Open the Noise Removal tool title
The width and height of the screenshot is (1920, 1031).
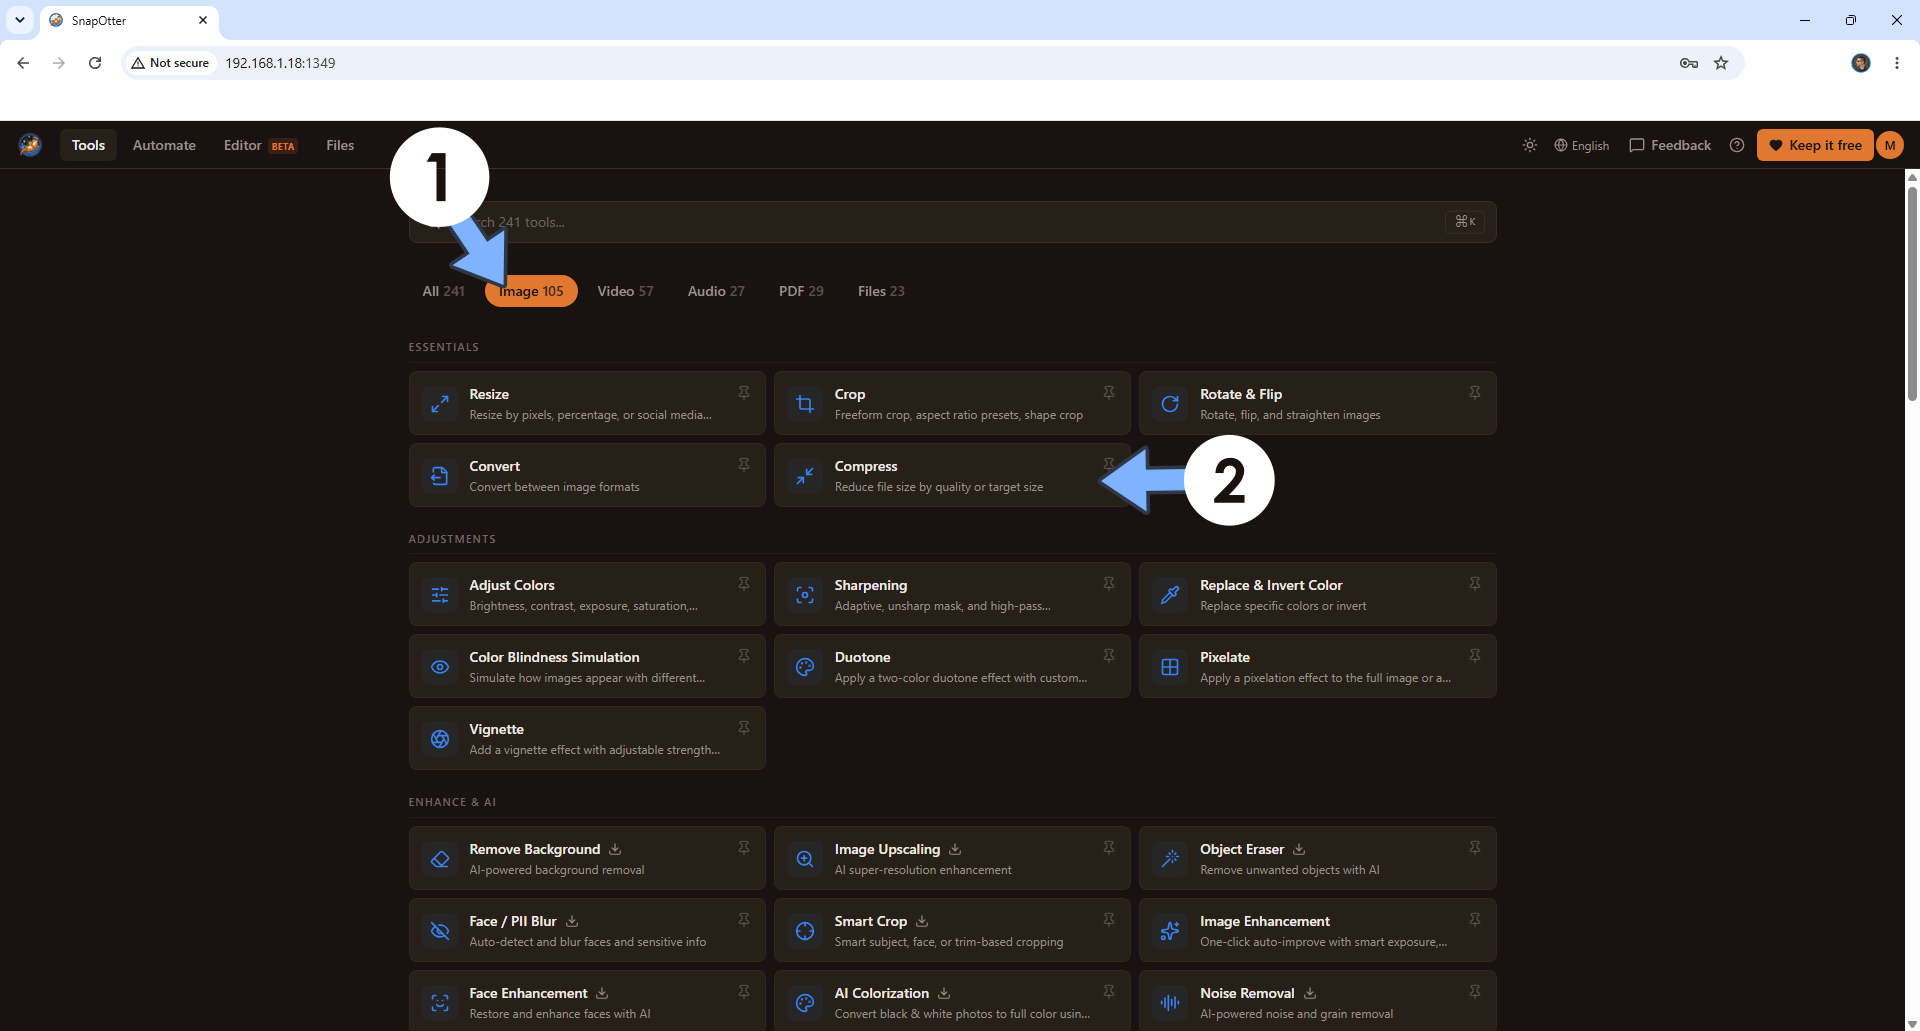tap(1247, 993)
